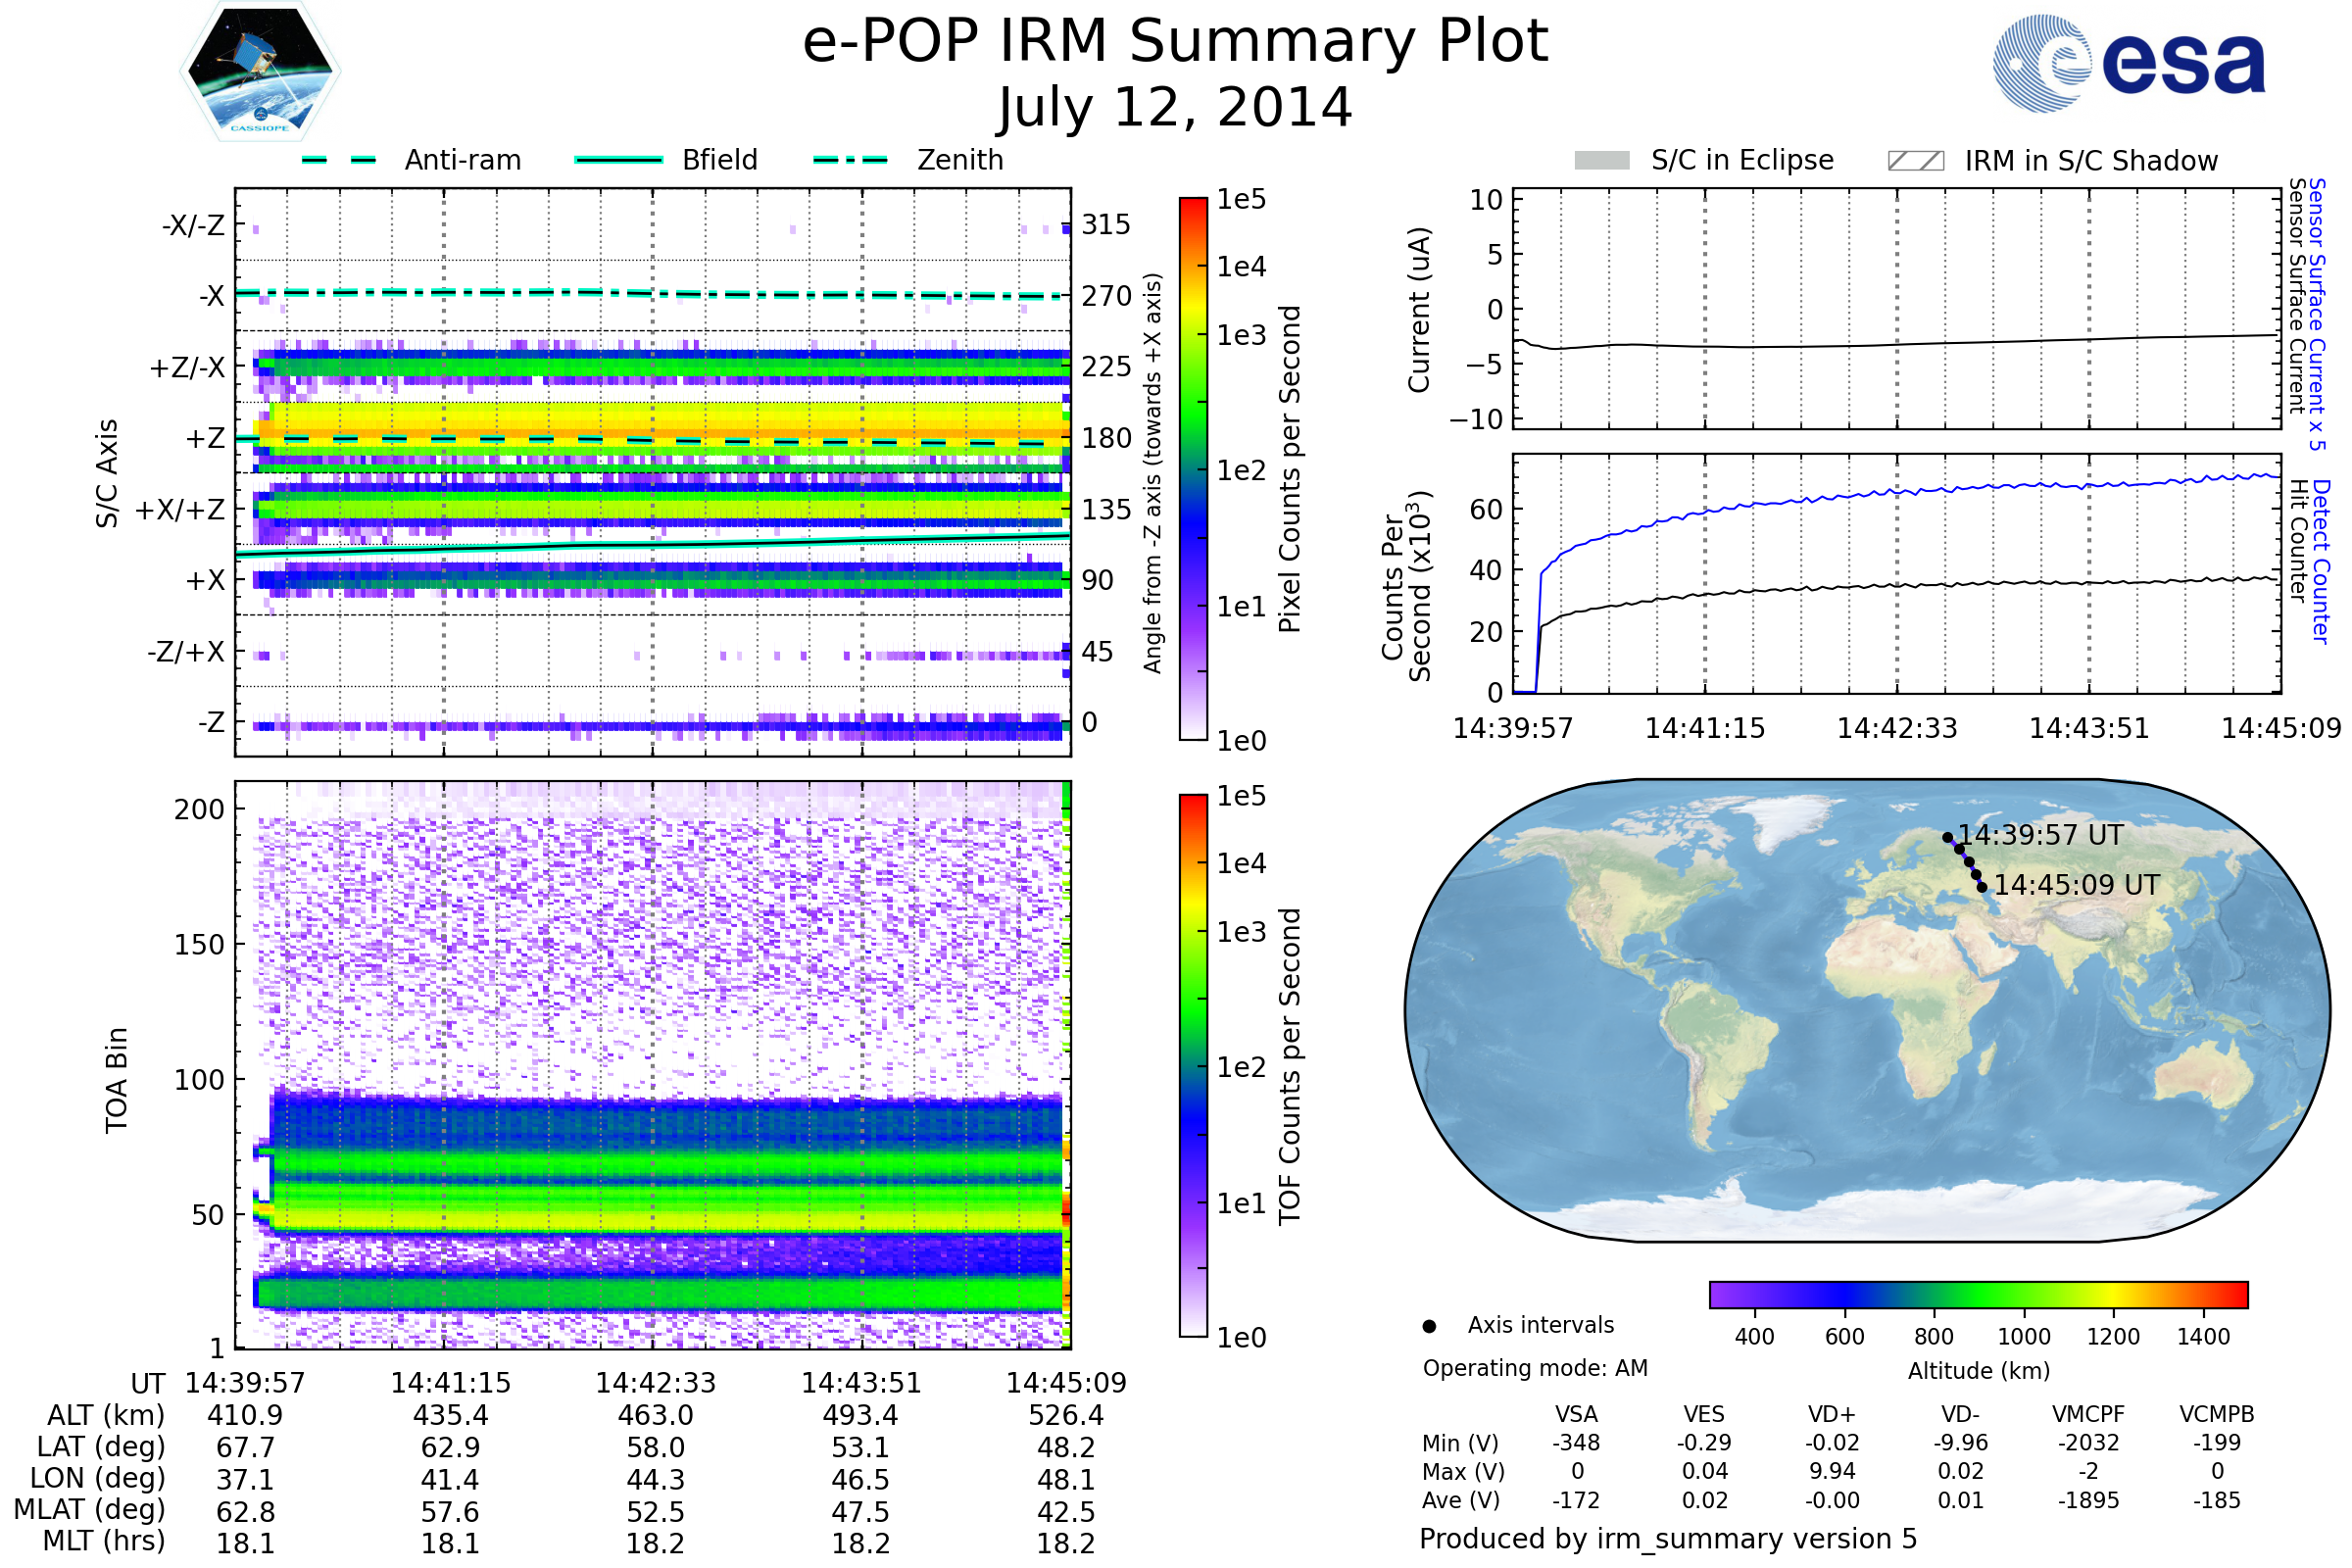The image size is (2352, 1568).
Task: Click the Altitude (km) rainbow colorbar
Action: [x=1978, y=1294]
